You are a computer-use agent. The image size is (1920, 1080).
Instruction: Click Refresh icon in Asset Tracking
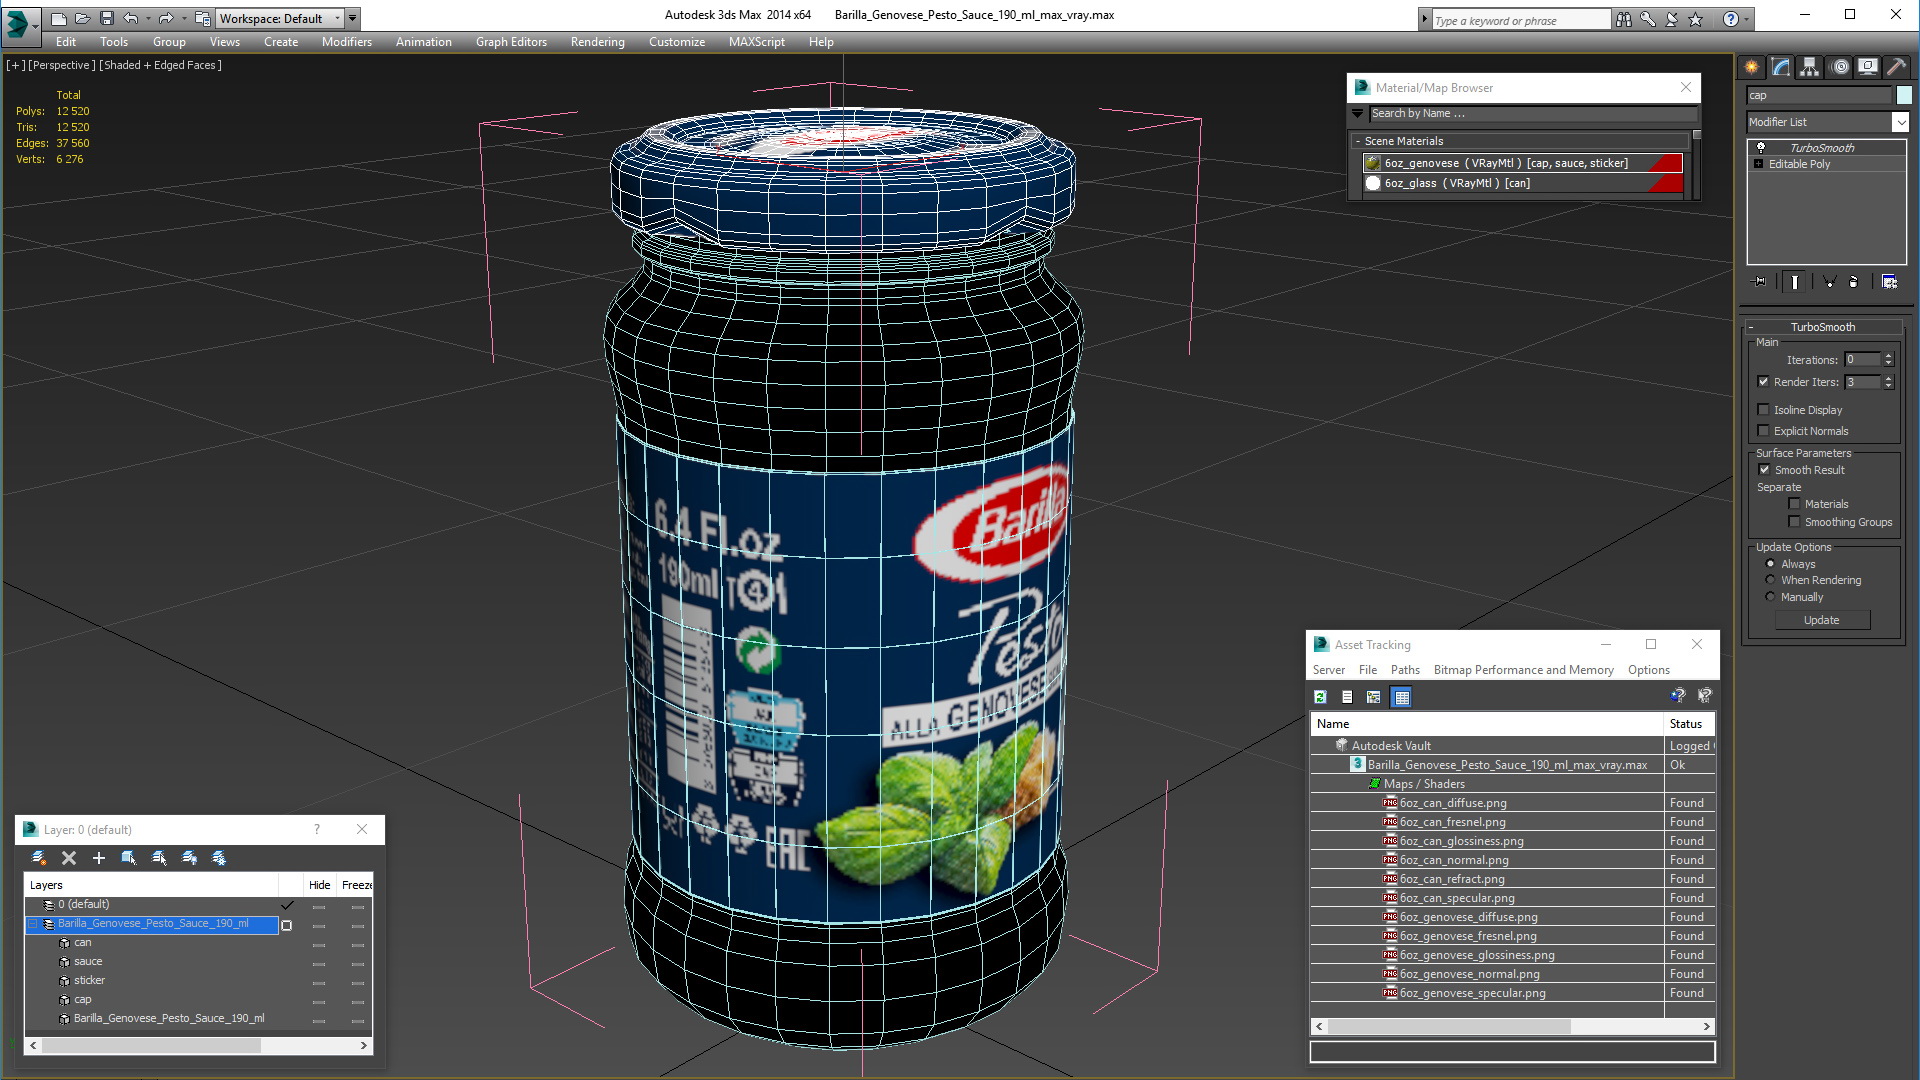coord(1320,697)
